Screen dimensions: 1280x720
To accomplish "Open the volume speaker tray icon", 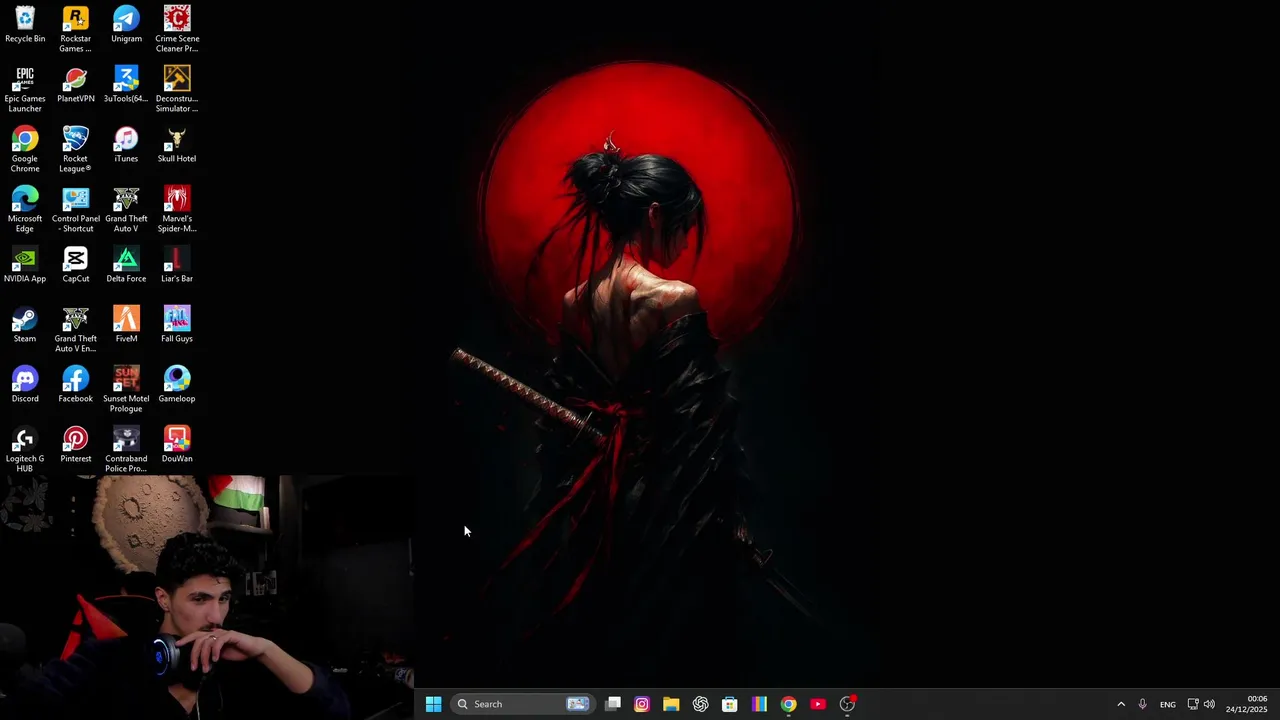I will pyautogui.click(x=1209, y=704).
